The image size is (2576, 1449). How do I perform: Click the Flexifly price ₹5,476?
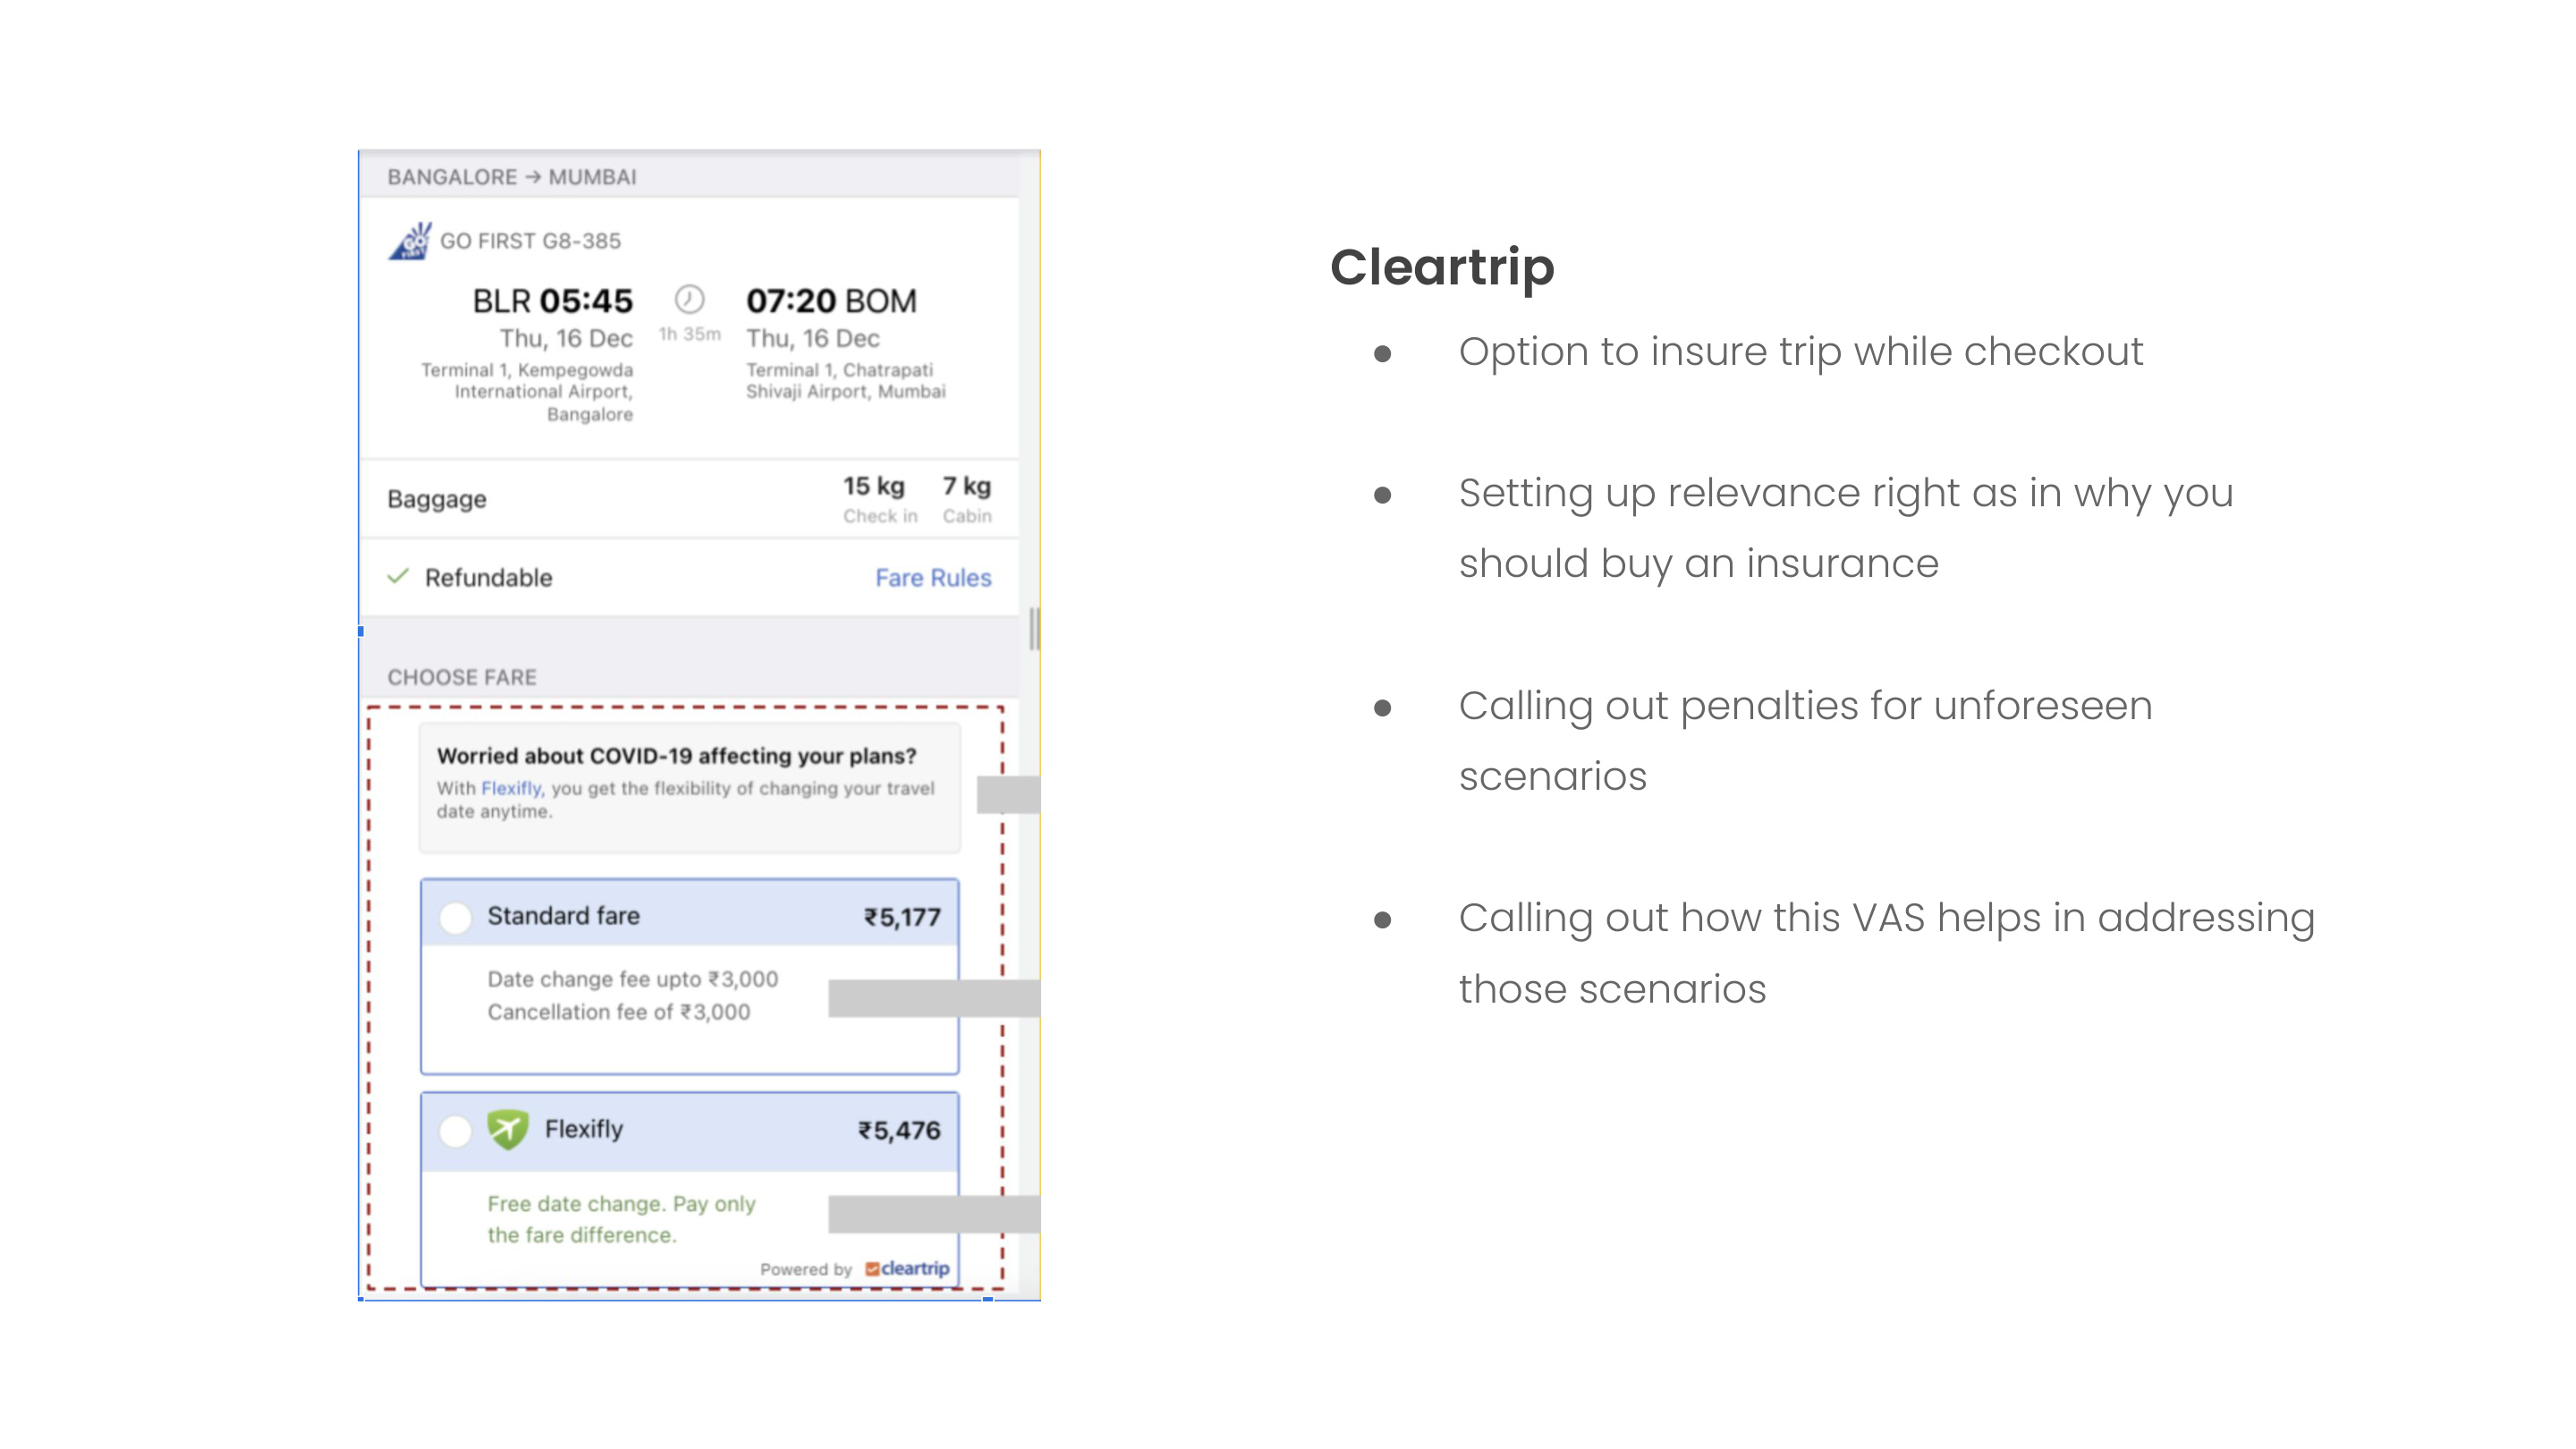tap(899, 1131)
